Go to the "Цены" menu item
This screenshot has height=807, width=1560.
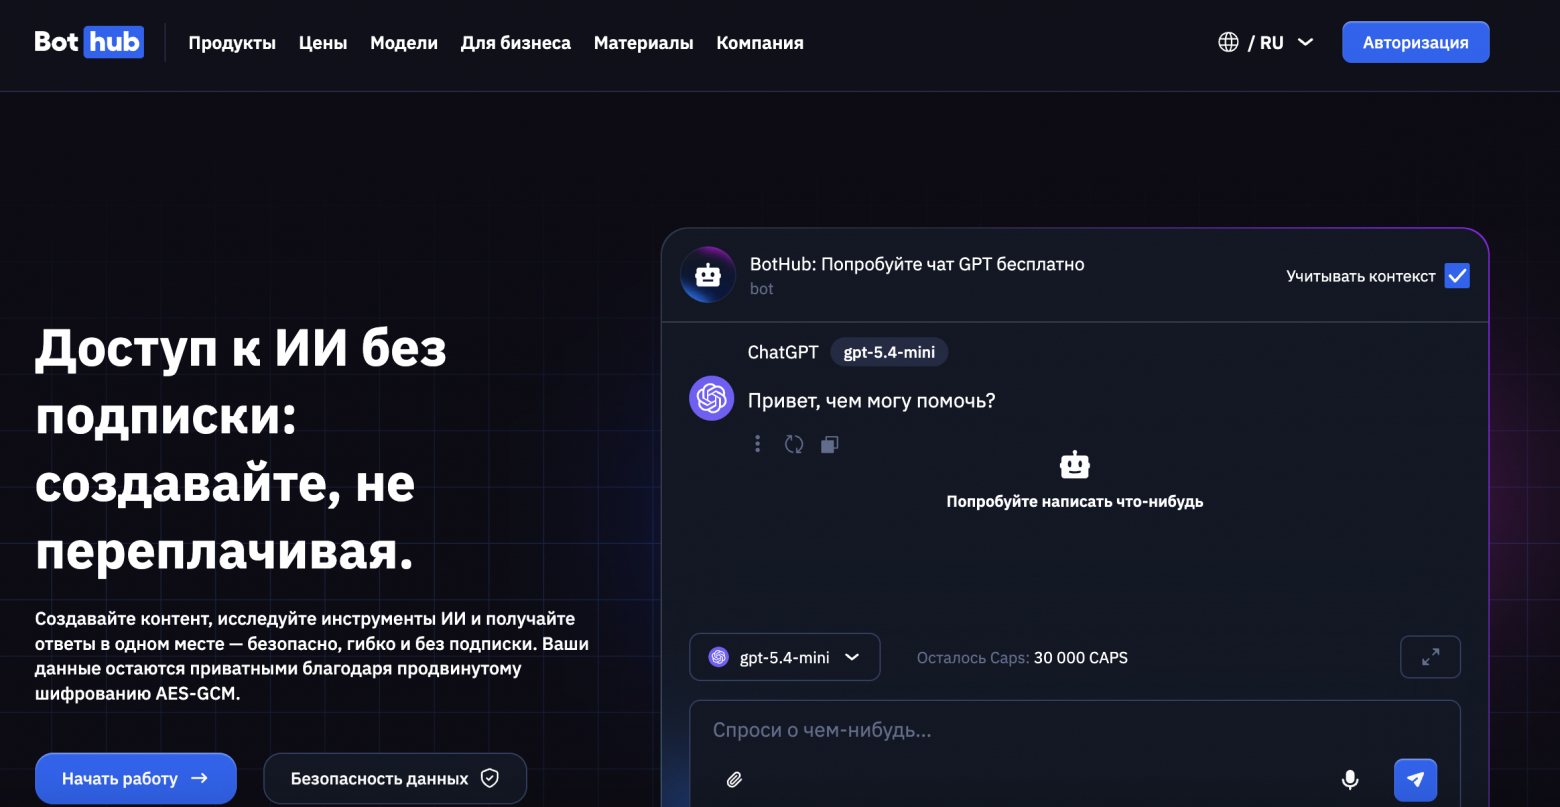click(x=323, y=42)
